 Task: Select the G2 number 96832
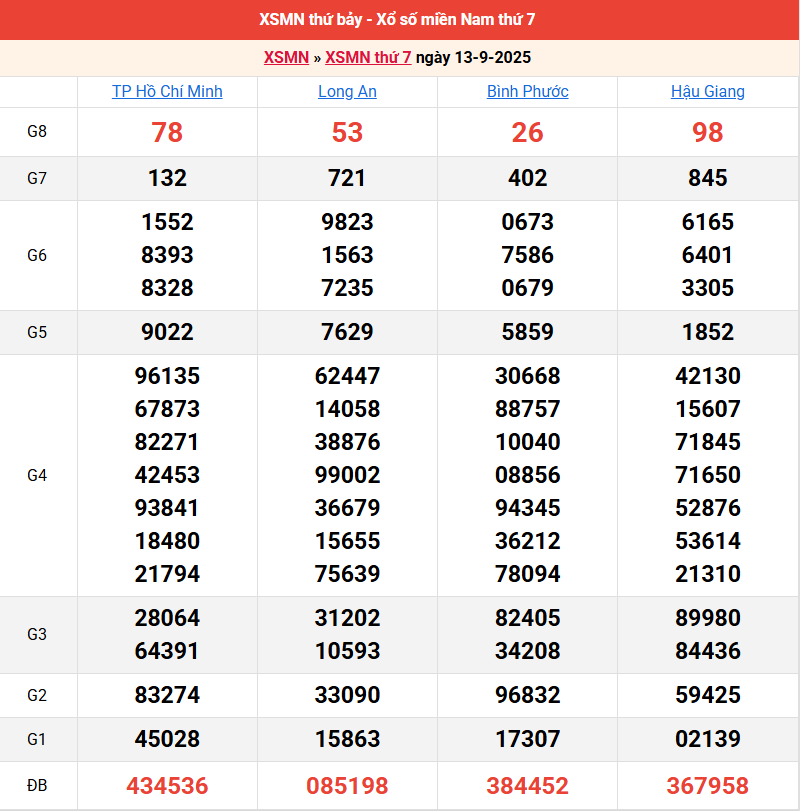[x=527, y=695]
